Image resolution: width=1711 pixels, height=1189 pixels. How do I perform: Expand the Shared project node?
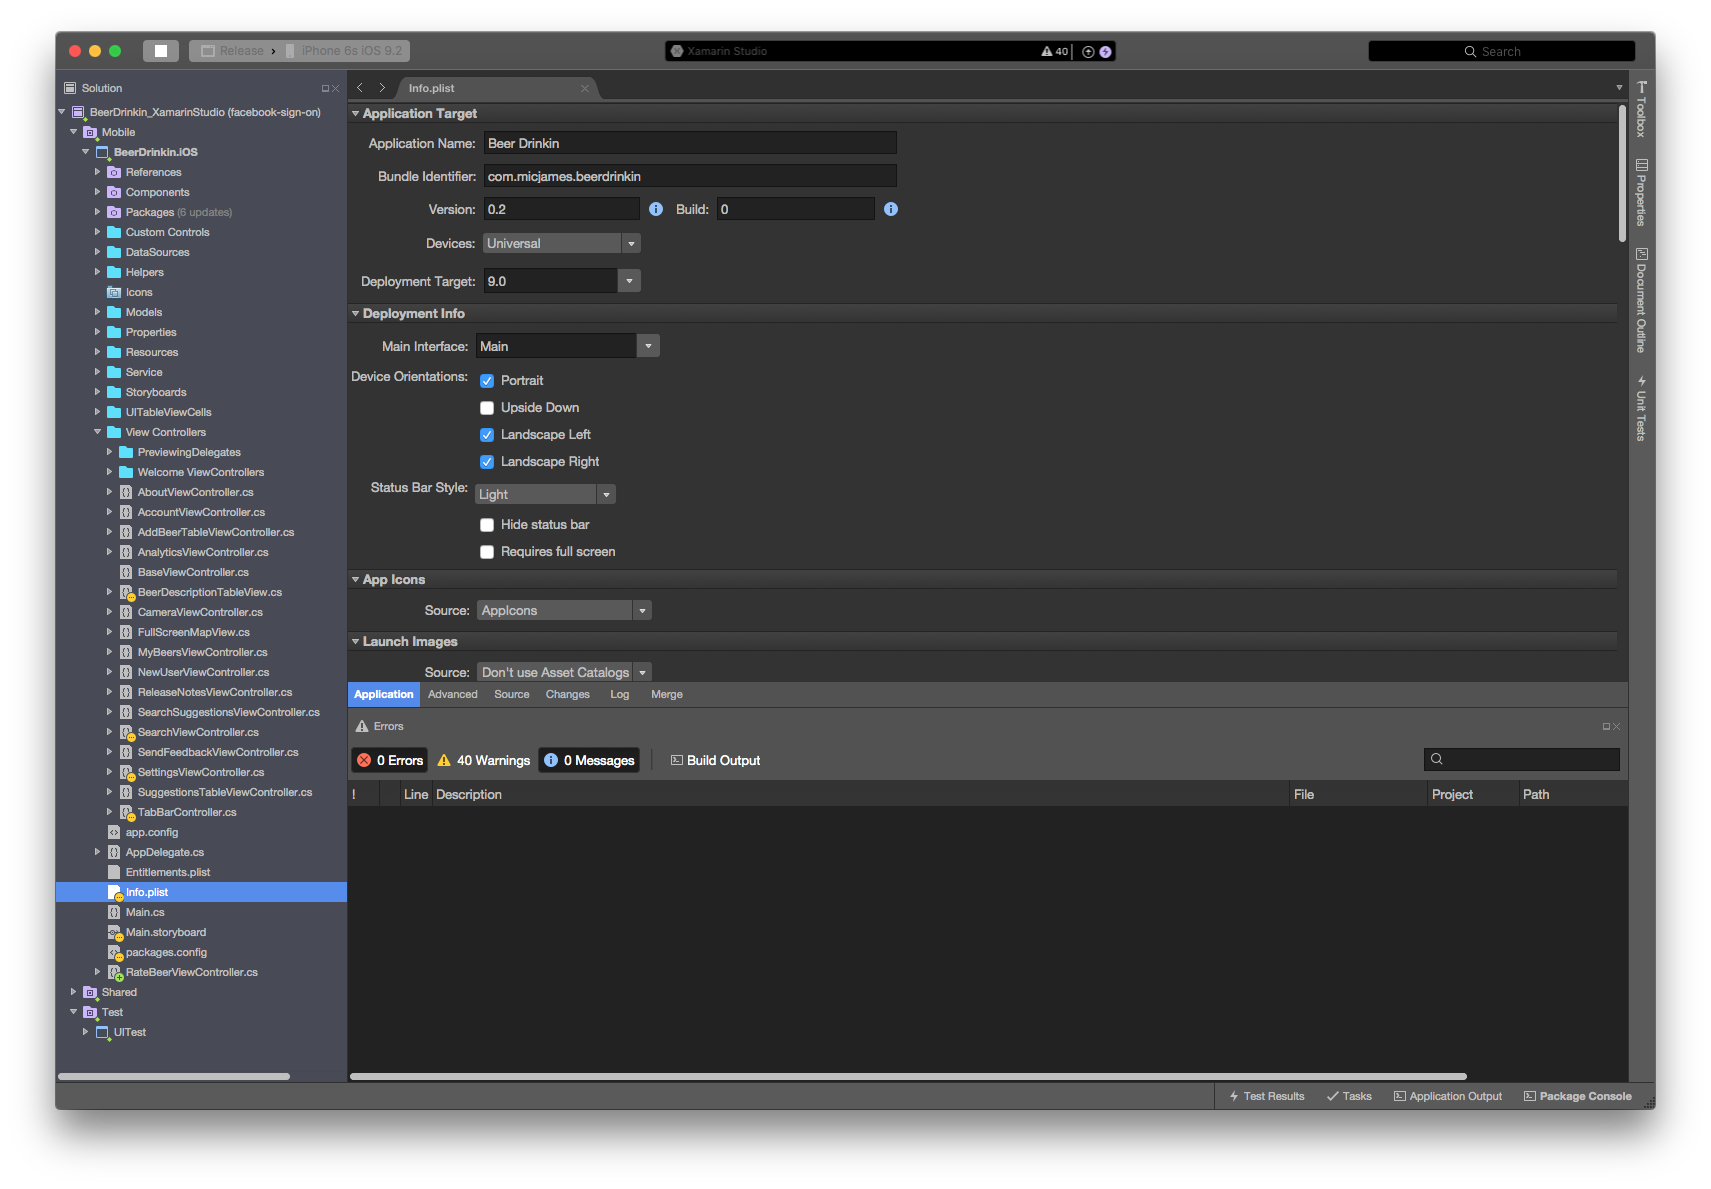tap(74, 992)
